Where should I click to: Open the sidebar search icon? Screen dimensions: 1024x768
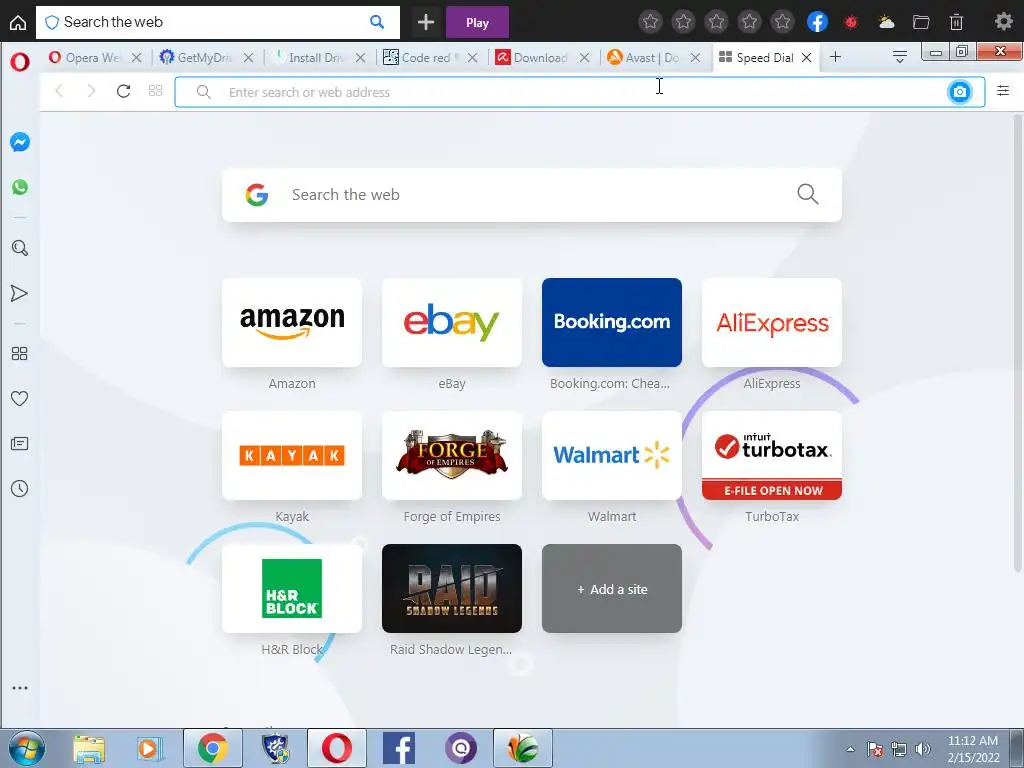pyautogui.click(x=20, y=248)
